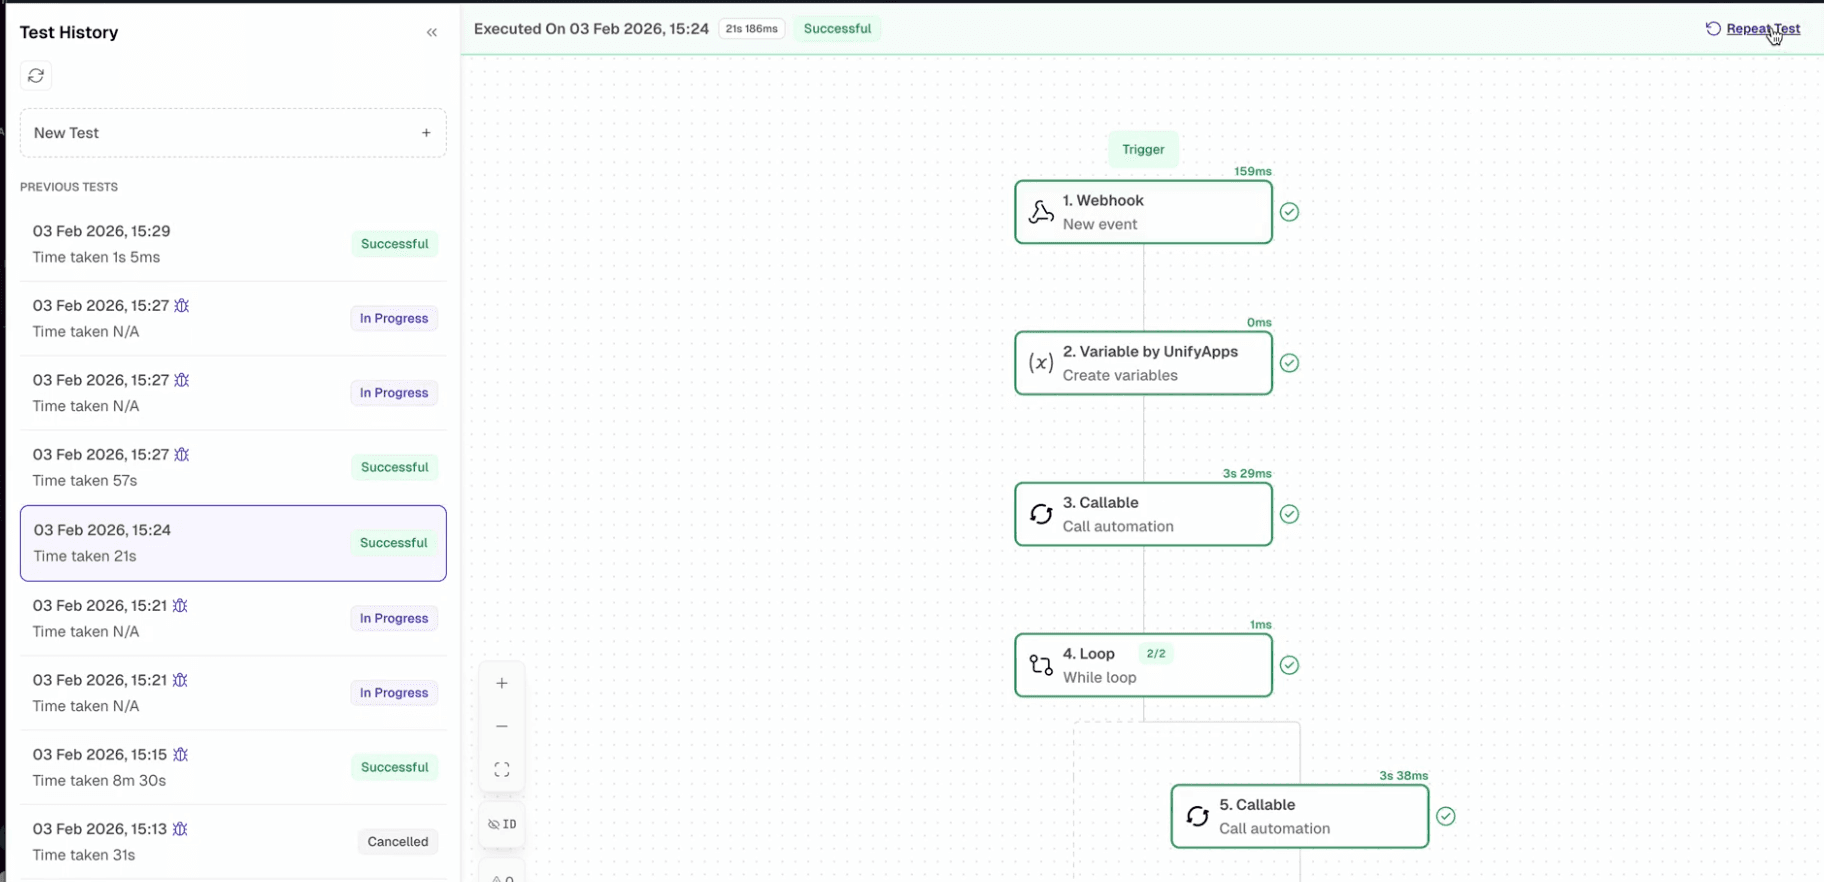Fit workflow to screen view
1824x882 pixels.
click(x=502, y=770)
